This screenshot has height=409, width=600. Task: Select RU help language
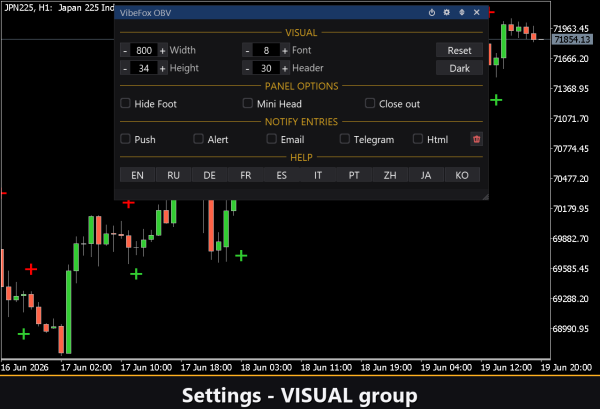[173, 175]
